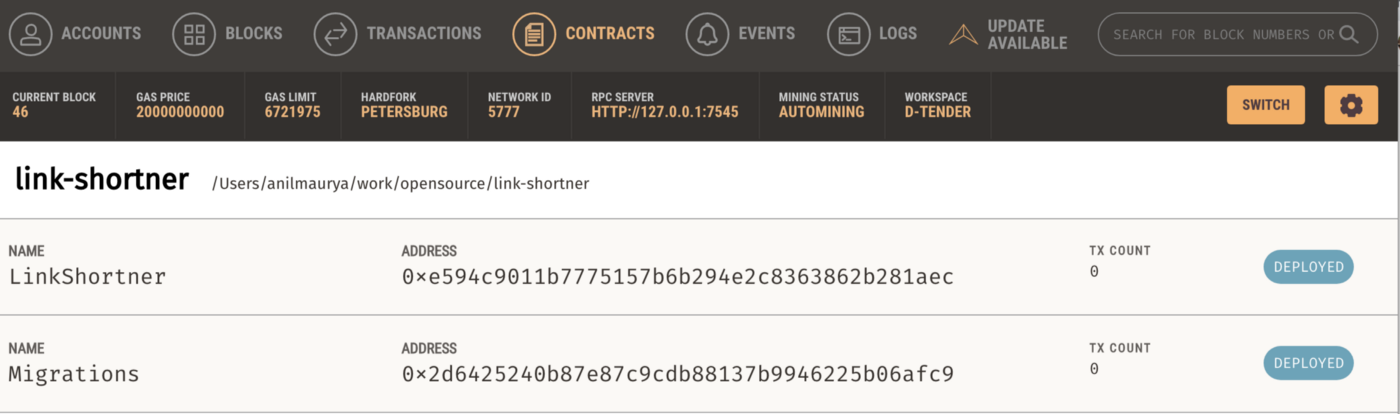
Task: Click the LinkShortner contract address
Action: tap(677, 277)
